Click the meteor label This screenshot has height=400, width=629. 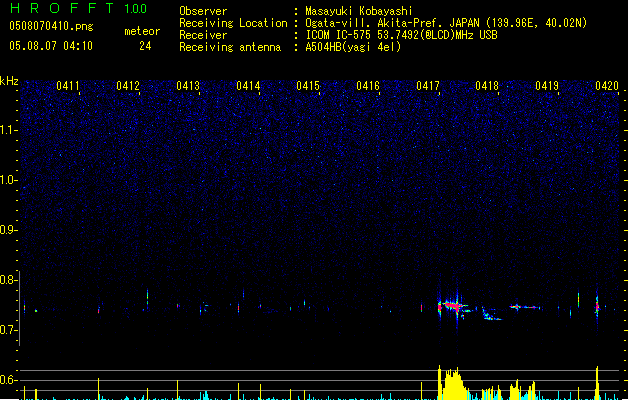click(x=142, y=31)
